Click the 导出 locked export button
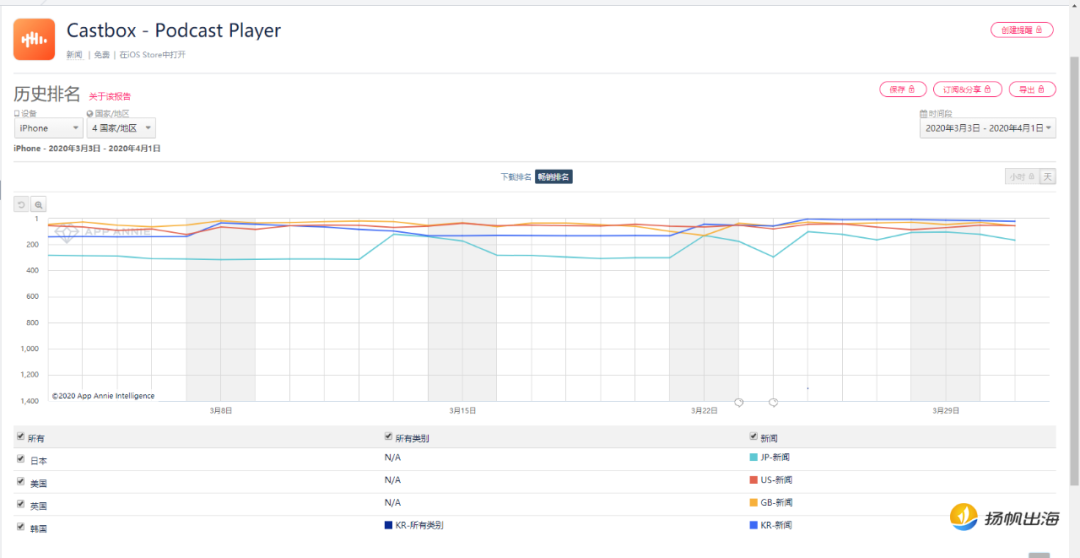The image size is (1080, 558). point(1031,89)
